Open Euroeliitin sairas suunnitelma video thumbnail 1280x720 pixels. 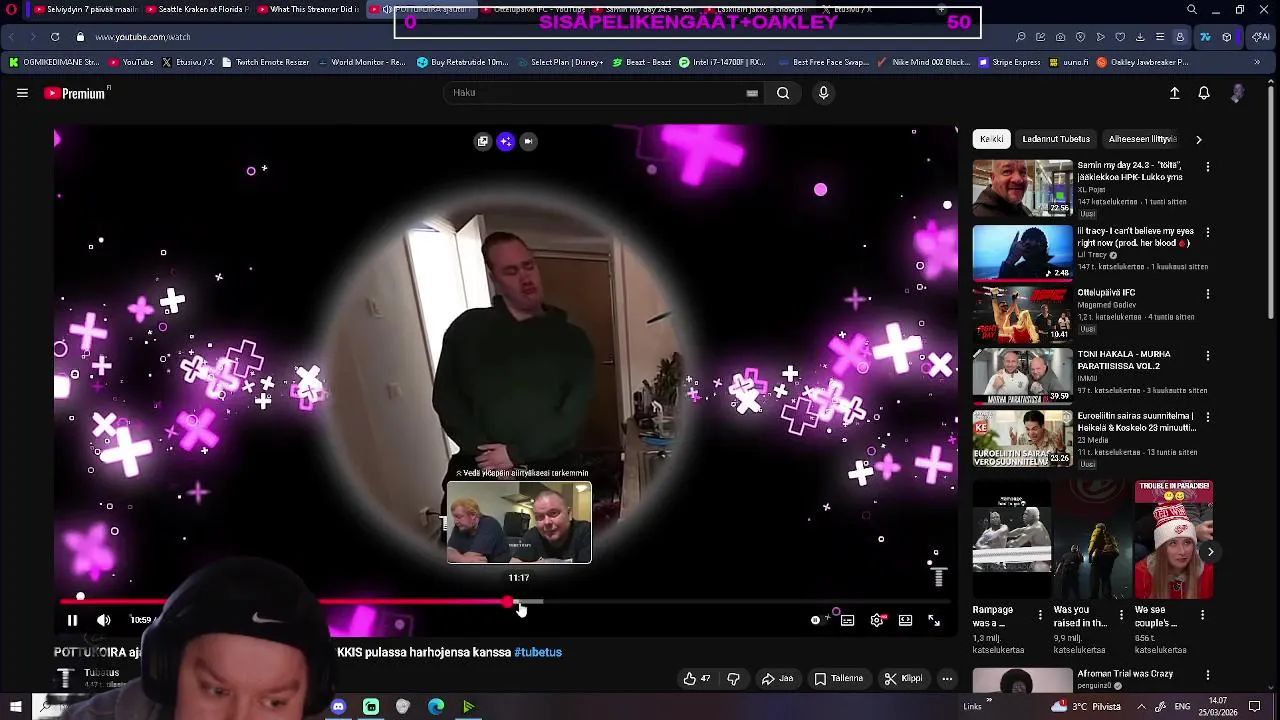[x=1022, y=438]
